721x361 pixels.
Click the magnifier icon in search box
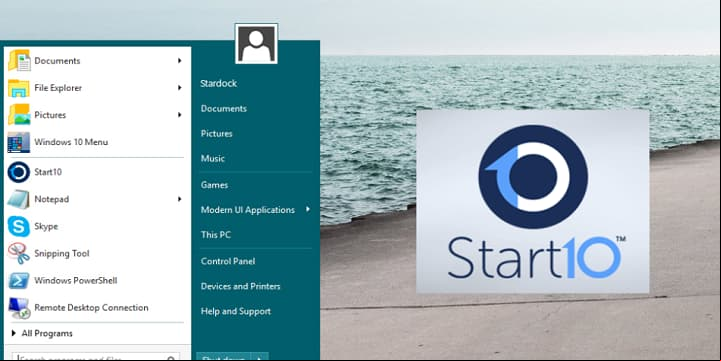(x=171, y=358)
